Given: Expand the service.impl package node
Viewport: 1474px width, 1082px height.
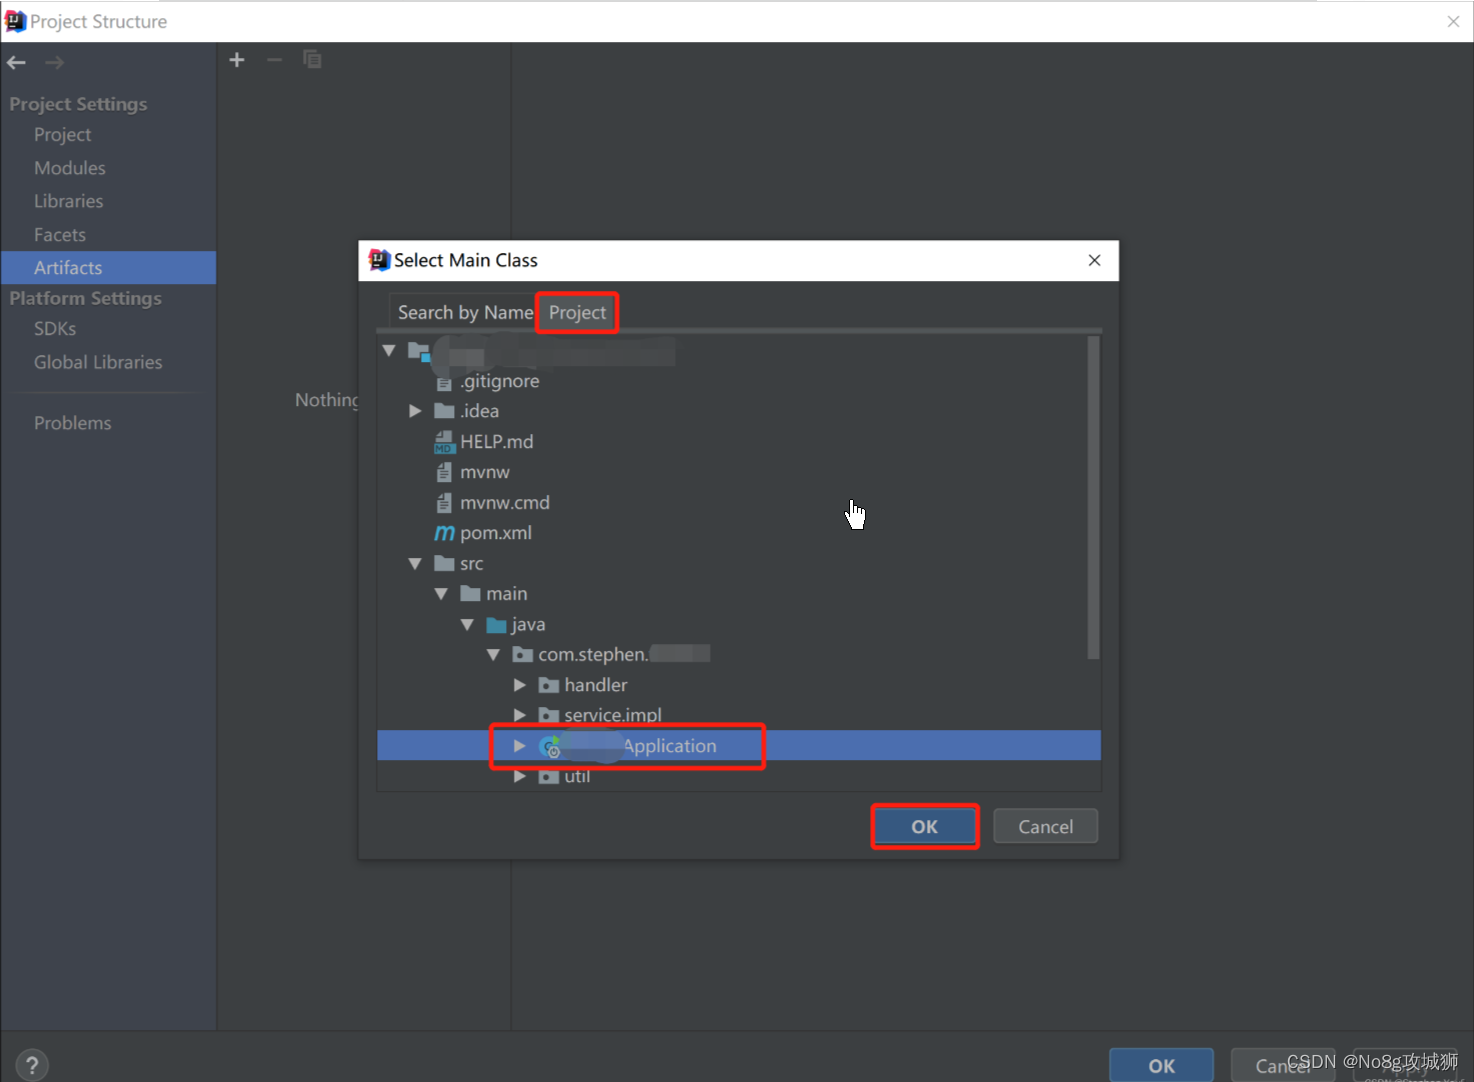Looking at the screenshot, I should click(519, 715).
